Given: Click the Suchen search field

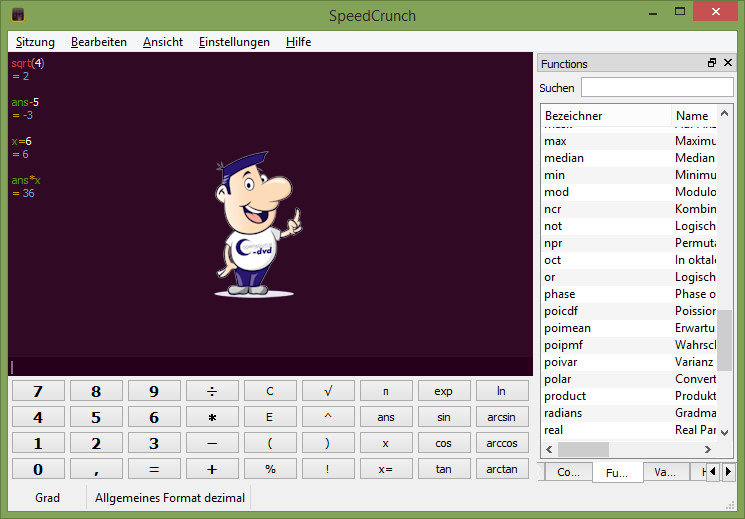Looking at the screenshot, I should pyautogui.click(x=657, y=88).
